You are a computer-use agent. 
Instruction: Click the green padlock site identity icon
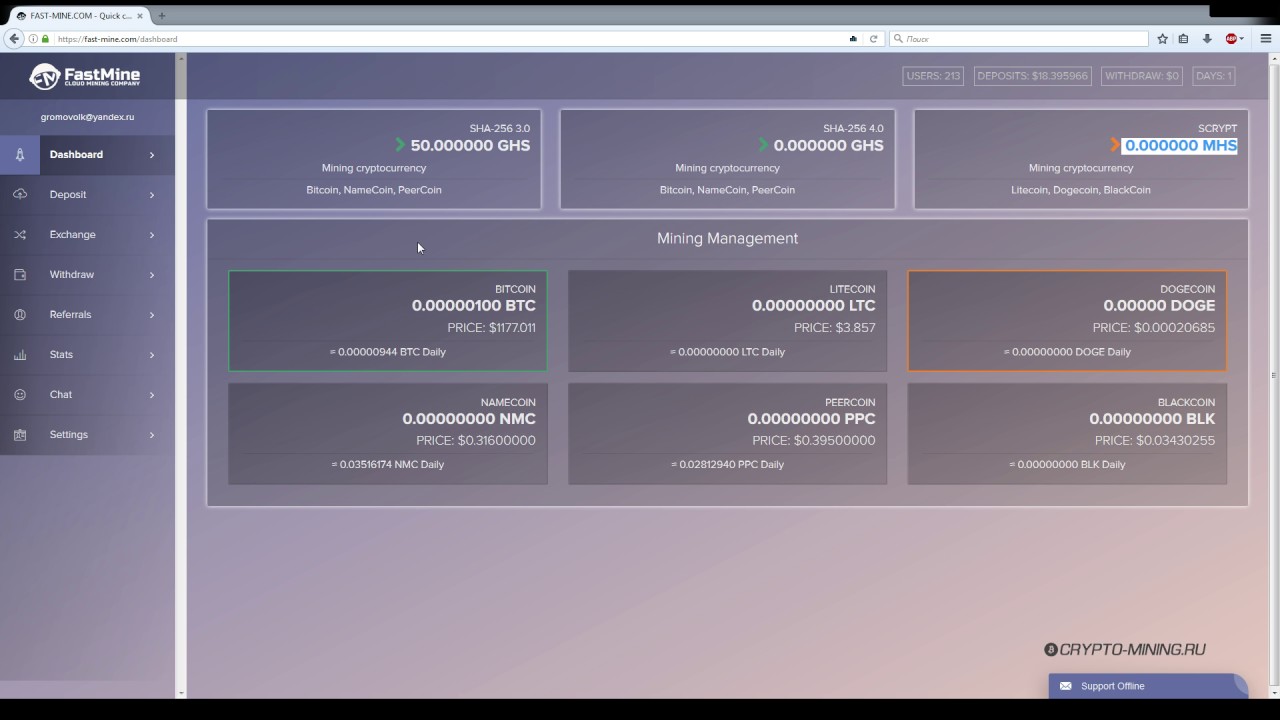45,39
